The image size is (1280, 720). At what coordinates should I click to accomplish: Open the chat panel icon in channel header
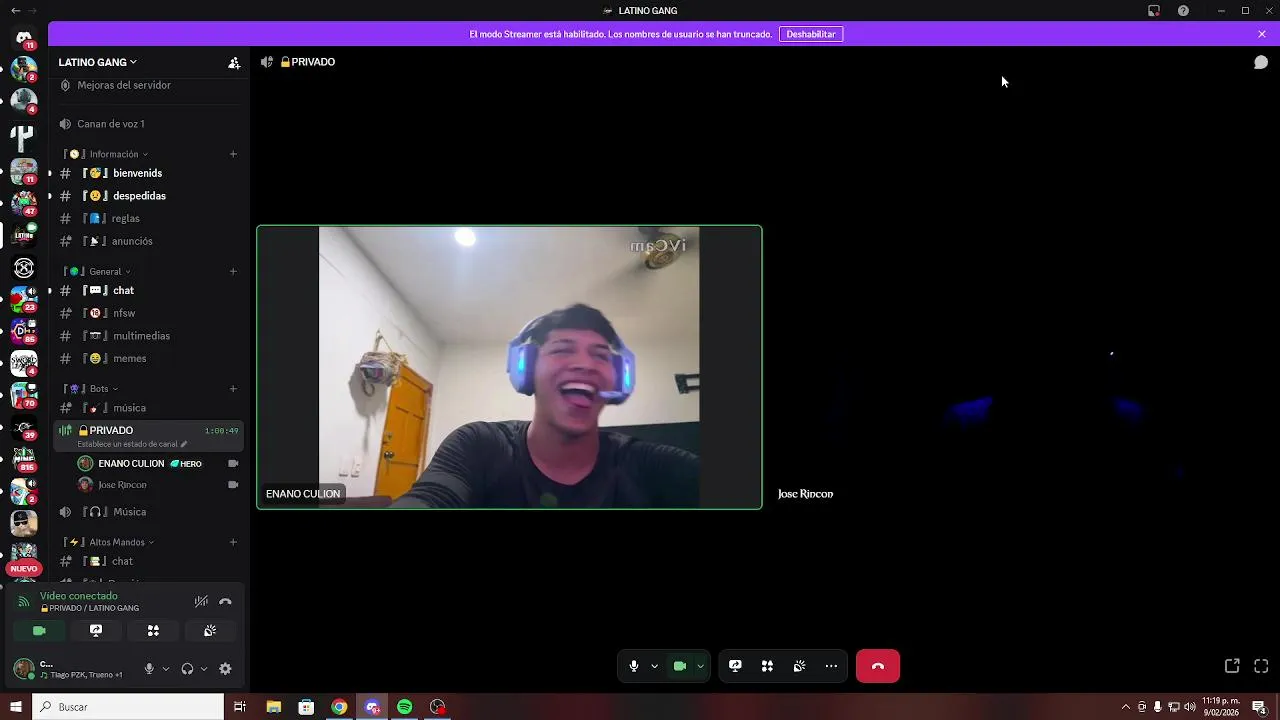tap(1261, 62)
